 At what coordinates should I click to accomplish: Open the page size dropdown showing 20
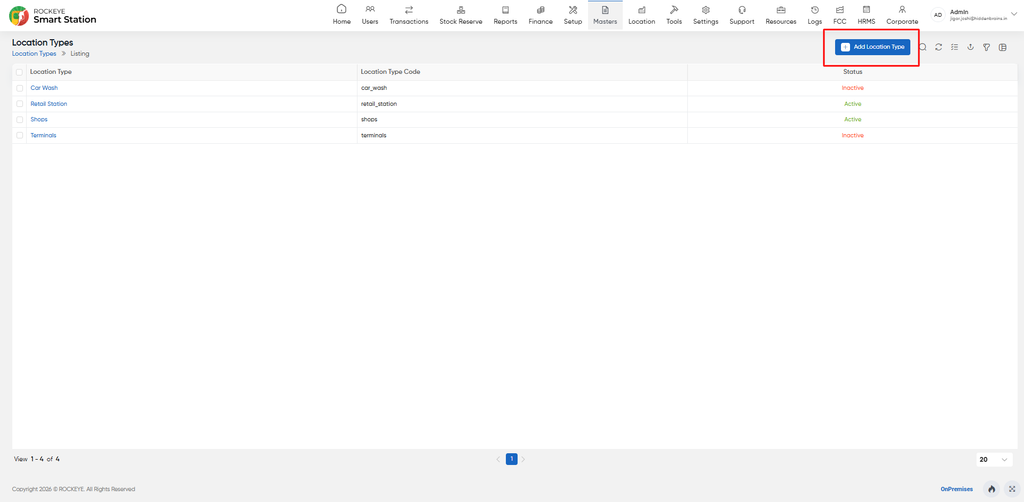tap(995, 460)
